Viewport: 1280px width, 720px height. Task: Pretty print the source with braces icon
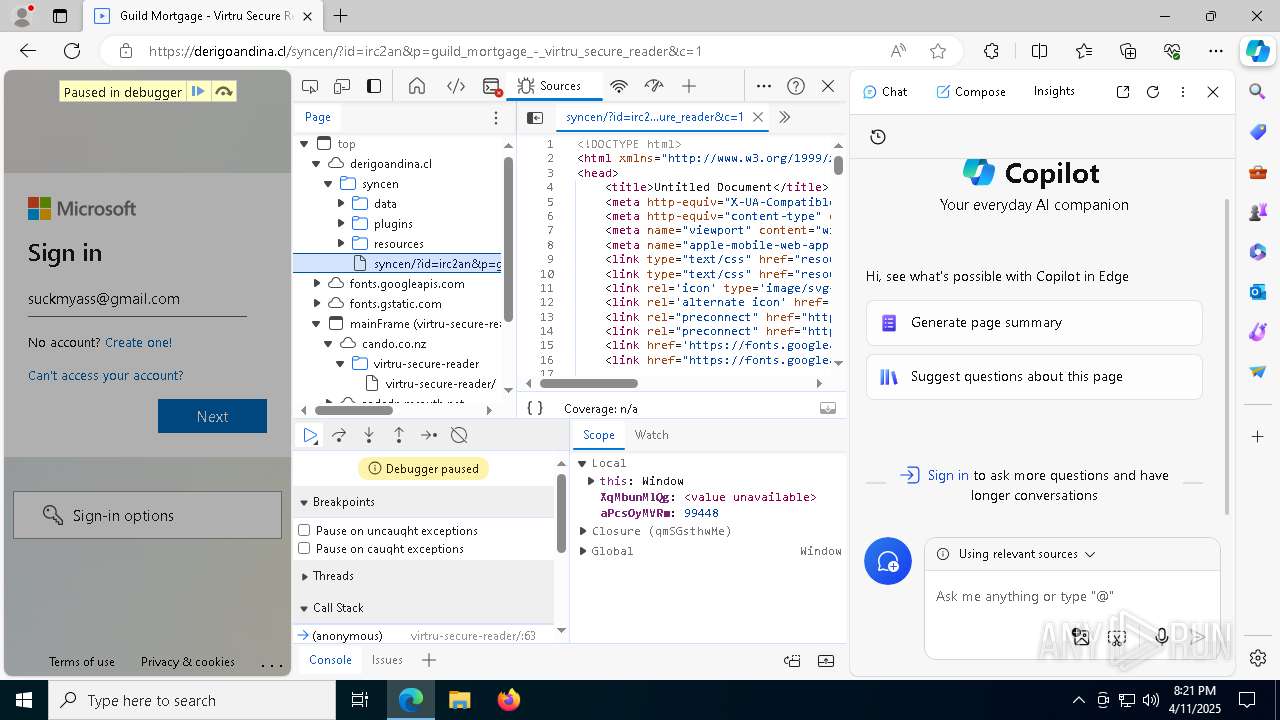point(535,408)
